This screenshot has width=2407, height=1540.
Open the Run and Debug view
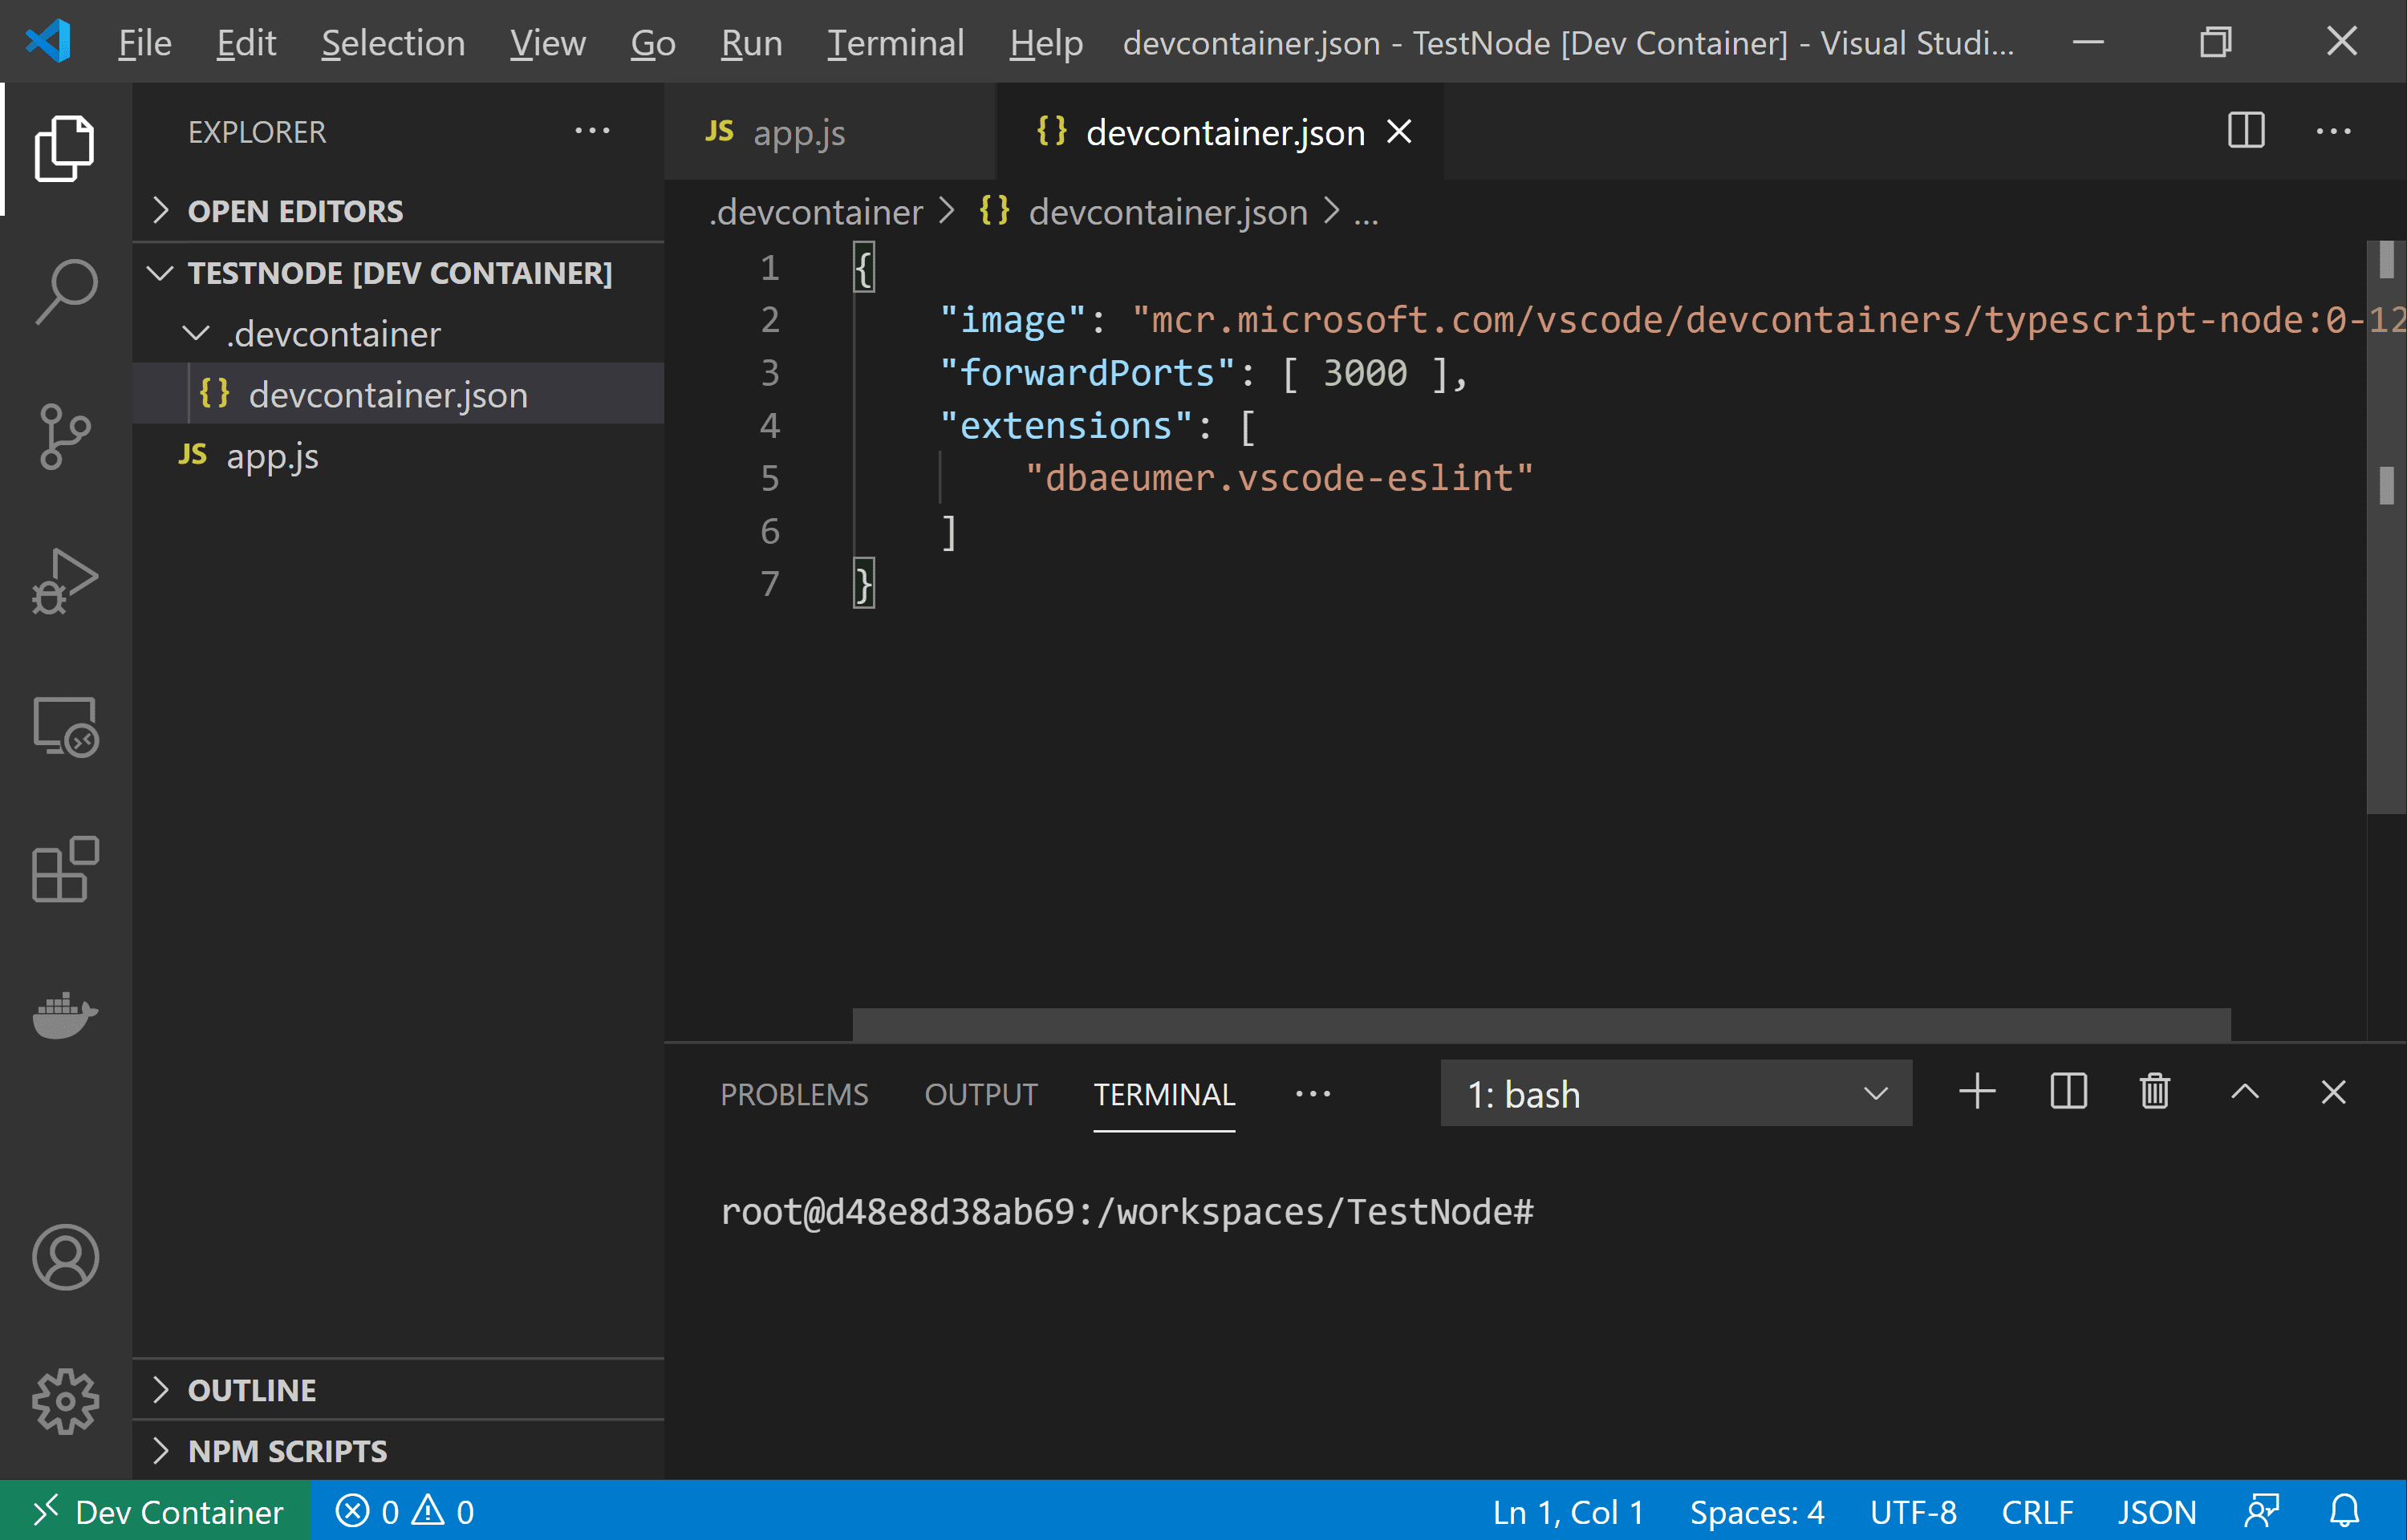(65, 580)
